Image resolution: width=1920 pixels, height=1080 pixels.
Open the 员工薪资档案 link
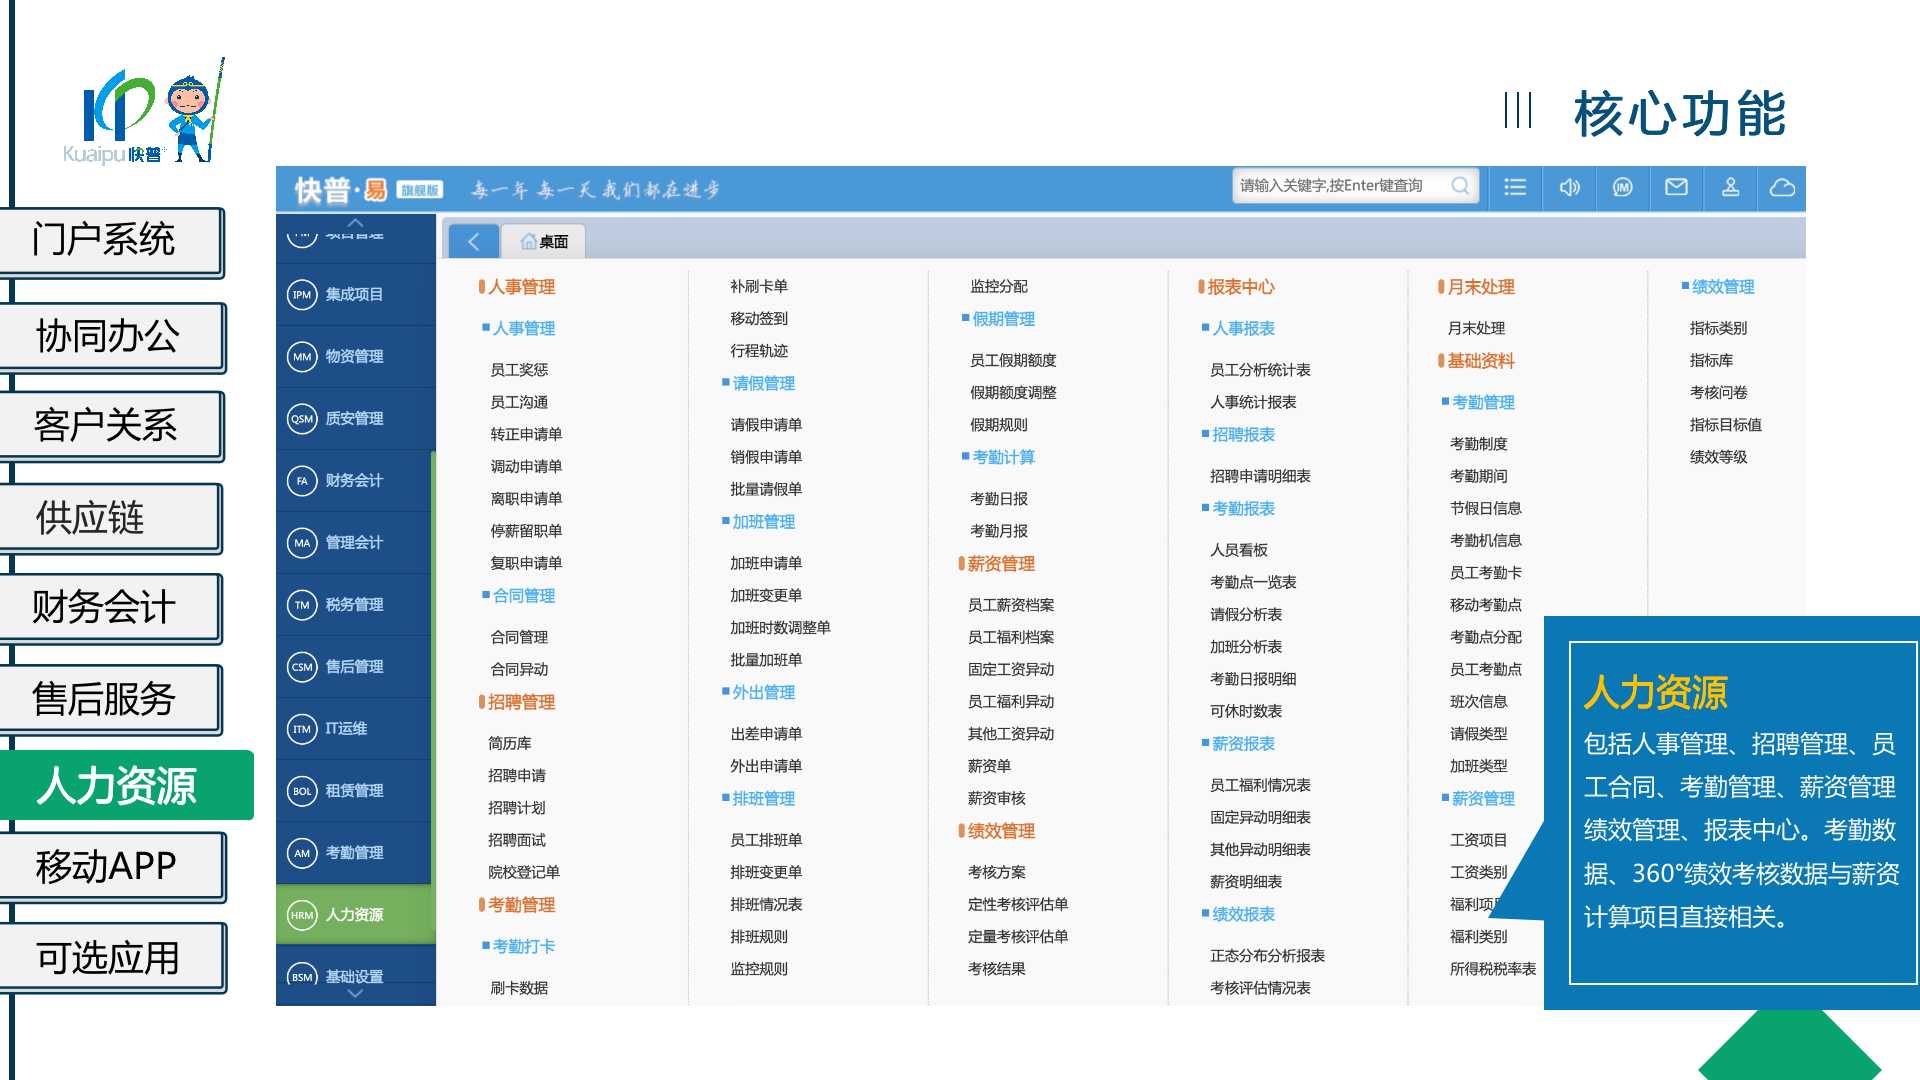click(1010, 605)
